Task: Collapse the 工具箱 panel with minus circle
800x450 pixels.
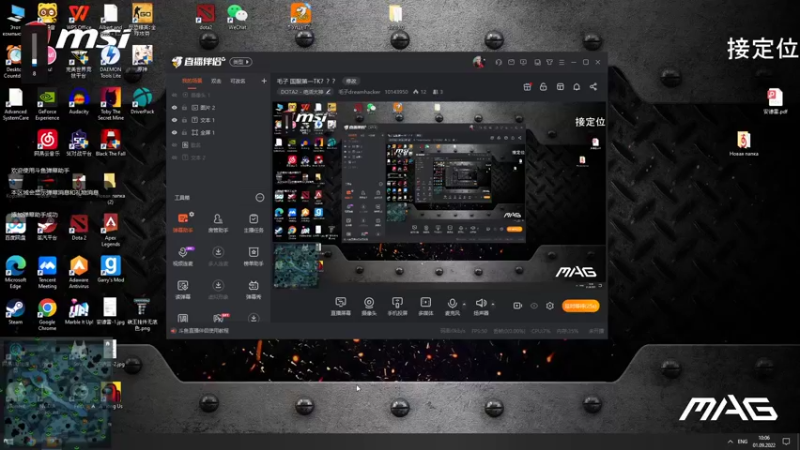Action: tap(260, 197)
